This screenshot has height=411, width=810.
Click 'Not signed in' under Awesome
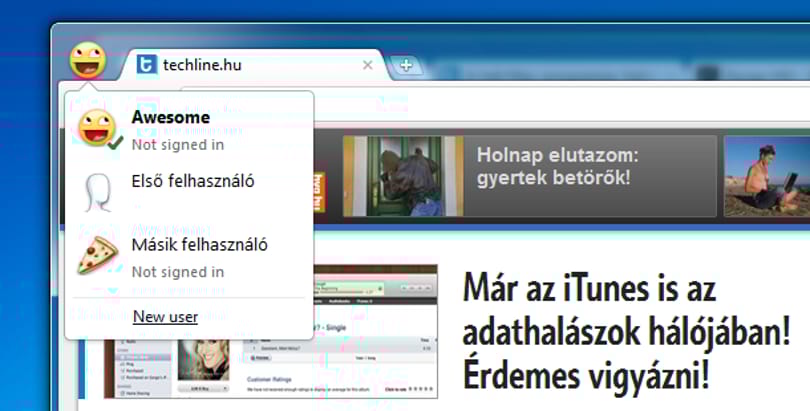[178, 145]
